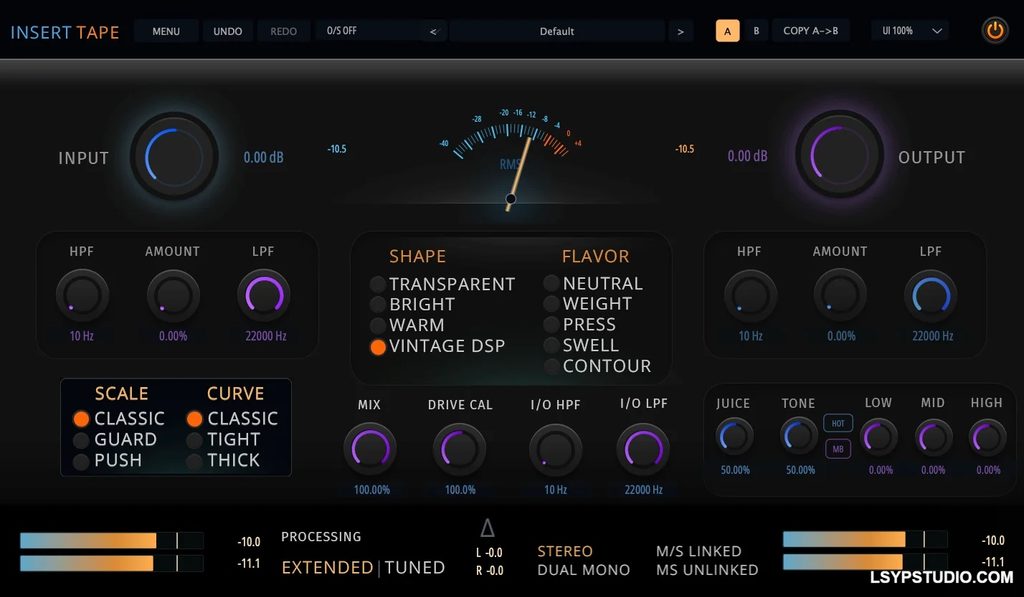Select PUSH scale option
1024x597 pixels.
(x=108, y=460)
